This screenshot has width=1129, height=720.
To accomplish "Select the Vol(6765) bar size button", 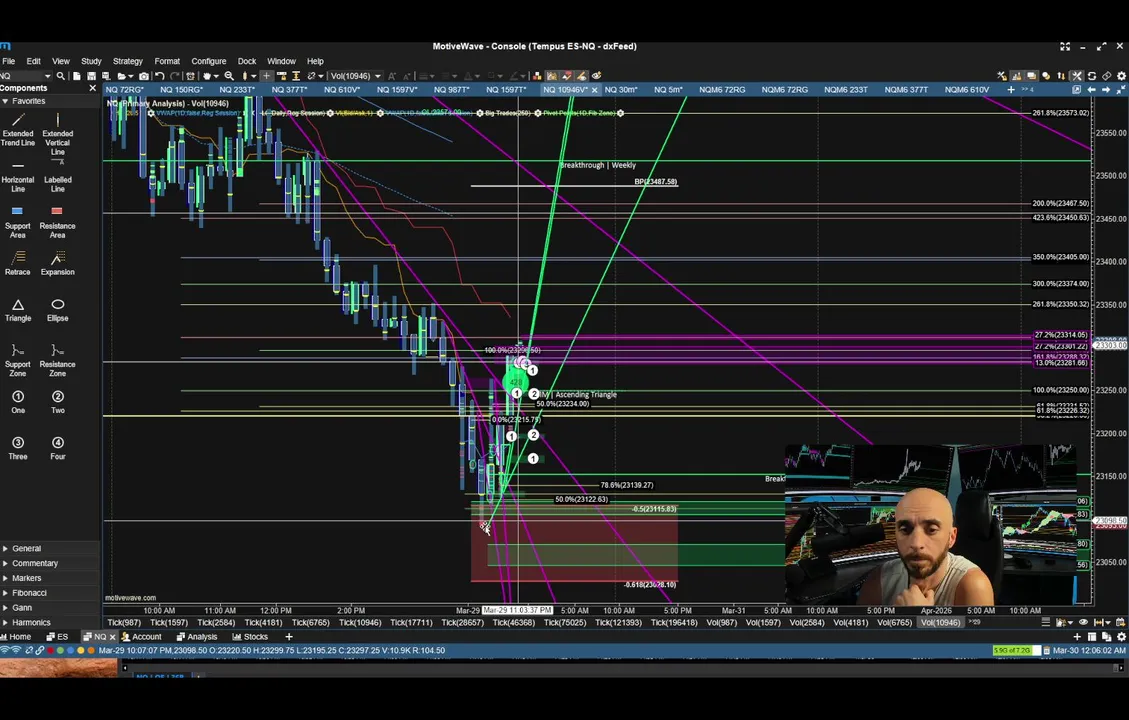I will 895,622.
